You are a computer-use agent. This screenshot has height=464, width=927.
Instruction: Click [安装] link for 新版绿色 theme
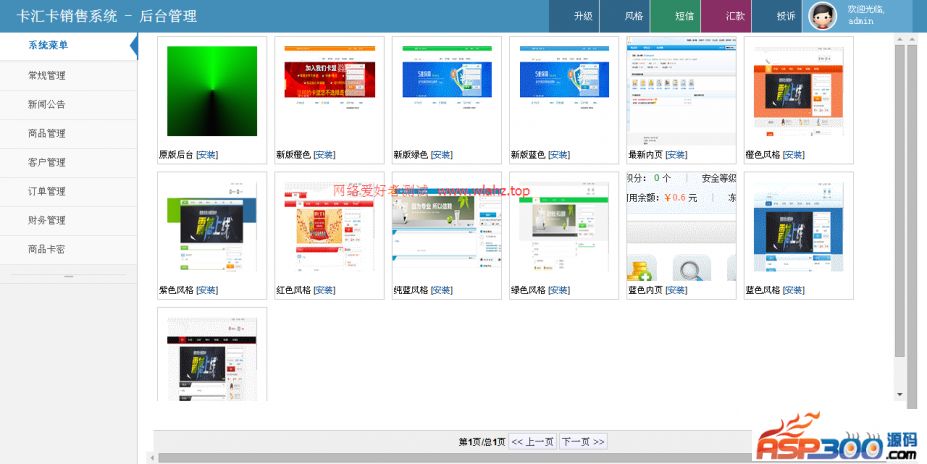442,155
